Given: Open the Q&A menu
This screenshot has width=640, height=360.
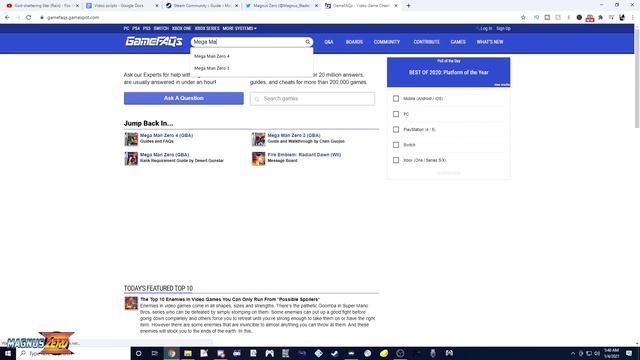Looking at the screenshot, I should 329,42.
